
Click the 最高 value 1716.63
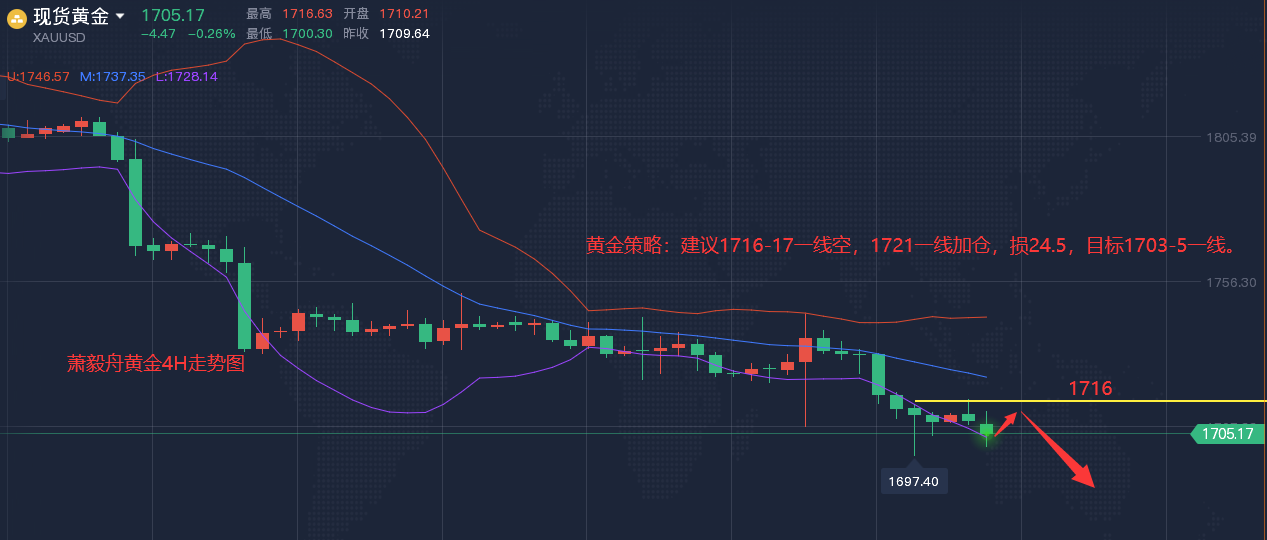click(307, 13)
